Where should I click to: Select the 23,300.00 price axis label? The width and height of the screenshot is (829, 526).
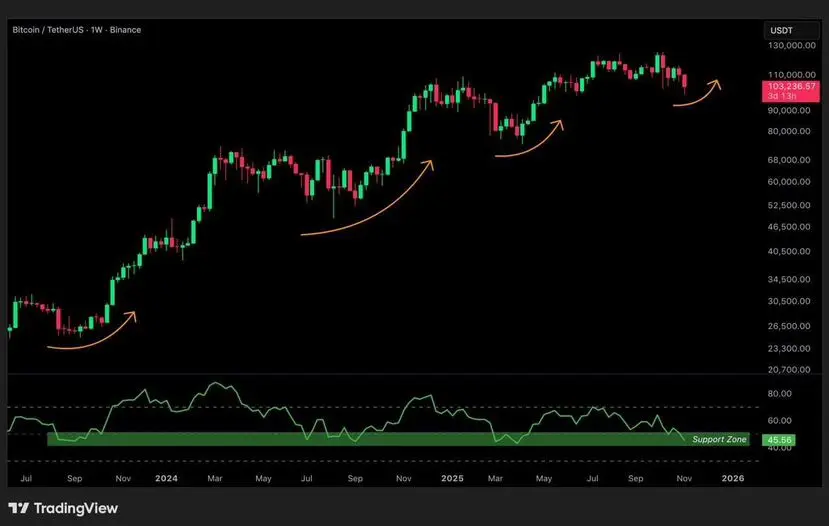coord(789,348)
